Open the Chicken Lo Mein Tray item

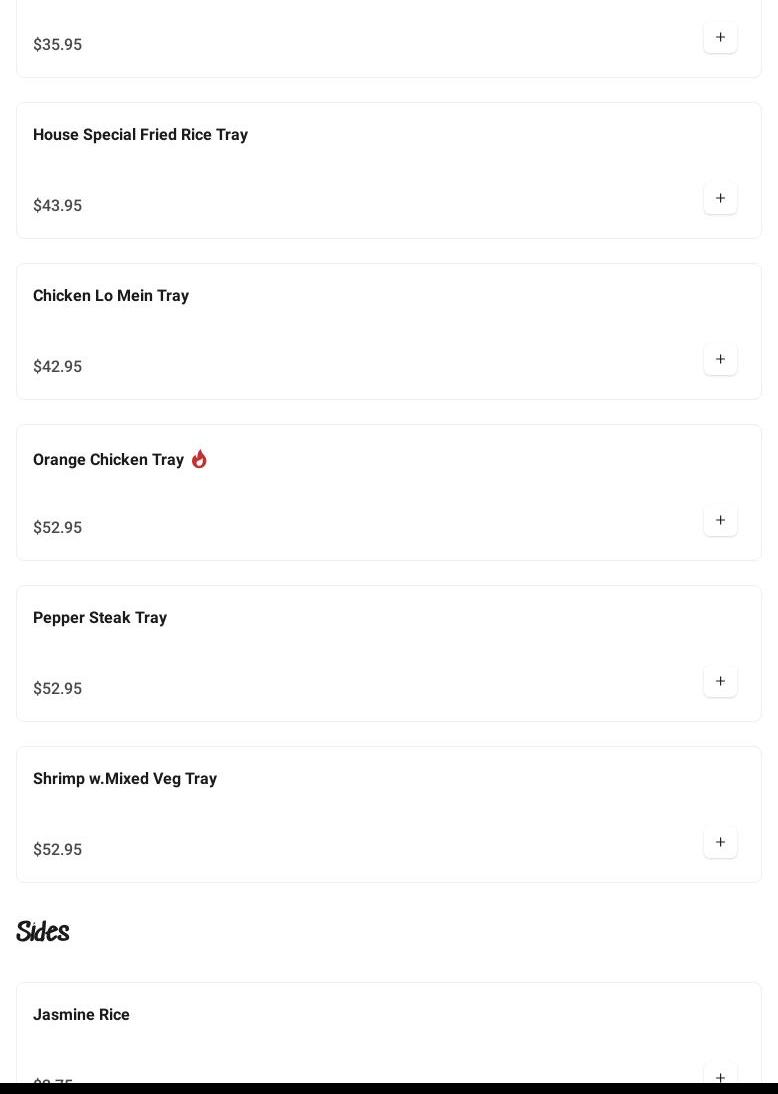tap(111, 296)
